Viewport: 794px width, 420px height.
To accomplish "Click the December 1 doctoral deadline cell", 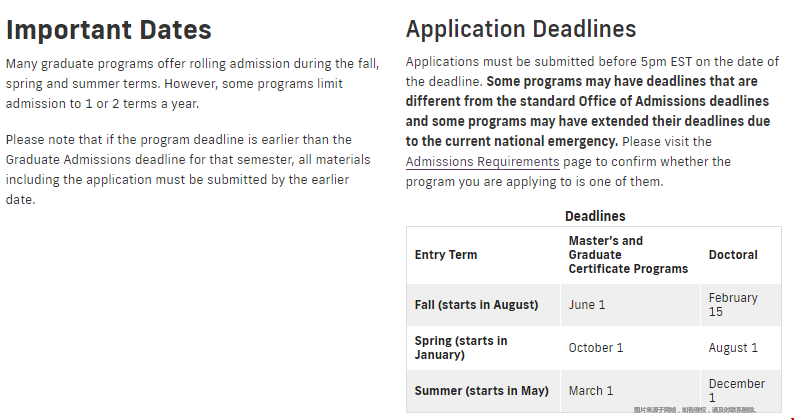I will pos(736,391).
